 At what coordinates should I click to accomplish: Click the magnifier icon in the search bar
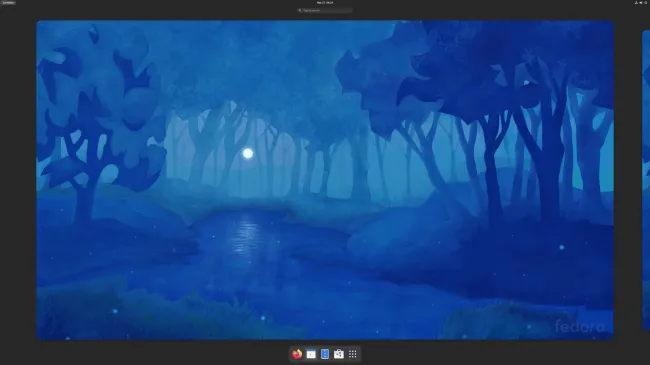click(300, 10)
